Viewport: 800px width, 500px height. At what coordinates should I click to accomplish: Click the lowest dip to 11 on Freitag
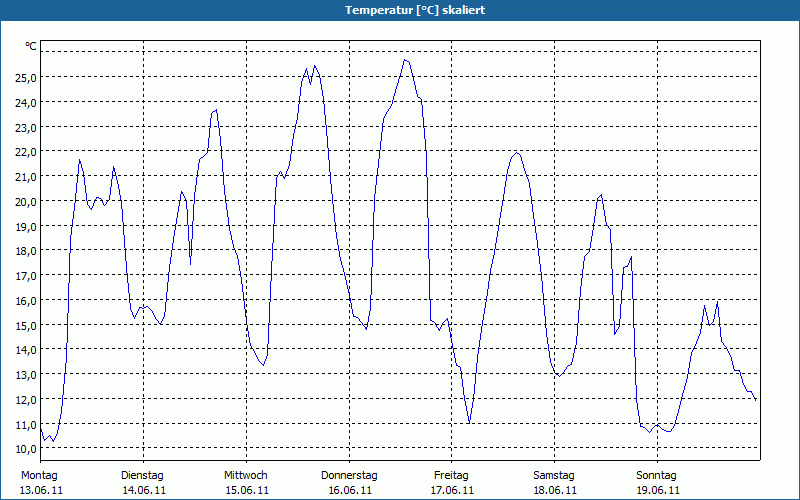(x=469, y=422)
